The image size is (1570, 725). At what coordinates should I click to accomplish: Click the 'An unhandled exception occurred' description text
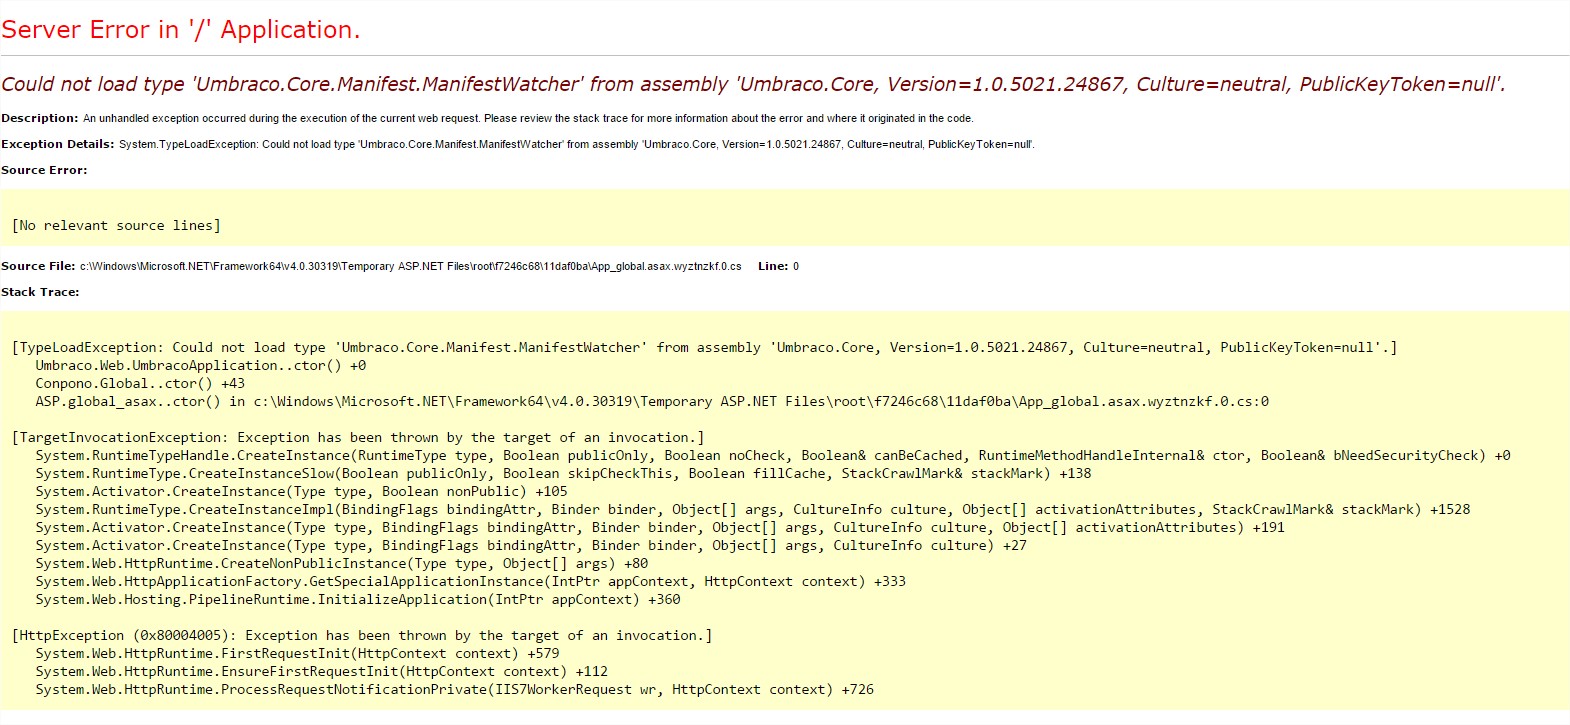[x=528, y=118]
